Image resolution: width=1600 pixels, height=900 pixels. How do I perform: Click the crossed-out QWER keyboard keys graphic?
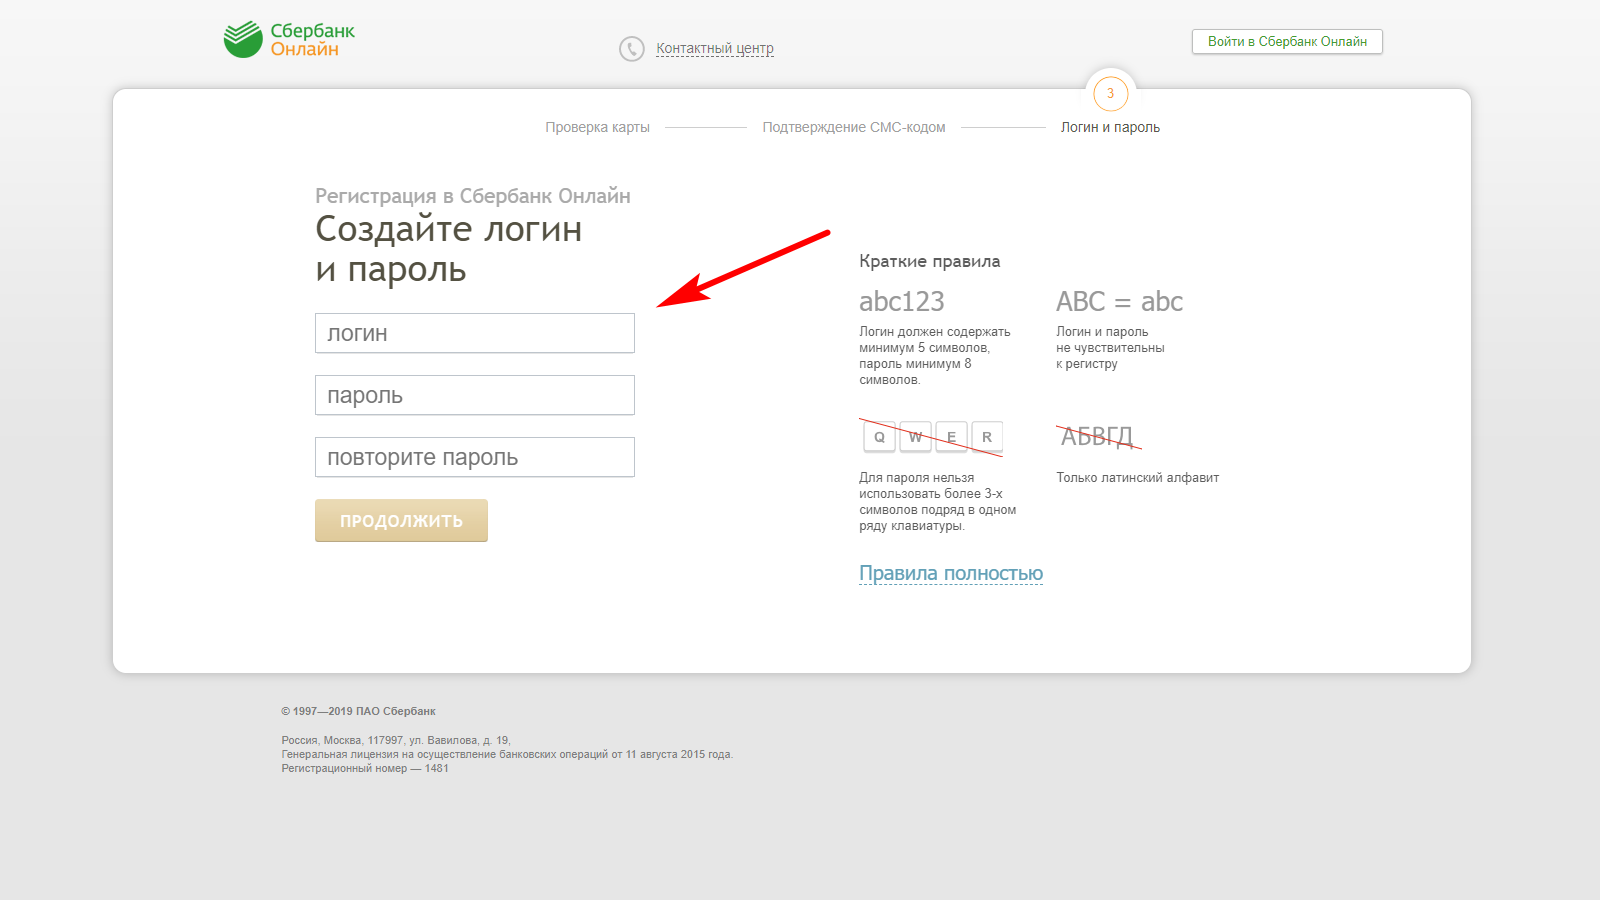point(932,437)
